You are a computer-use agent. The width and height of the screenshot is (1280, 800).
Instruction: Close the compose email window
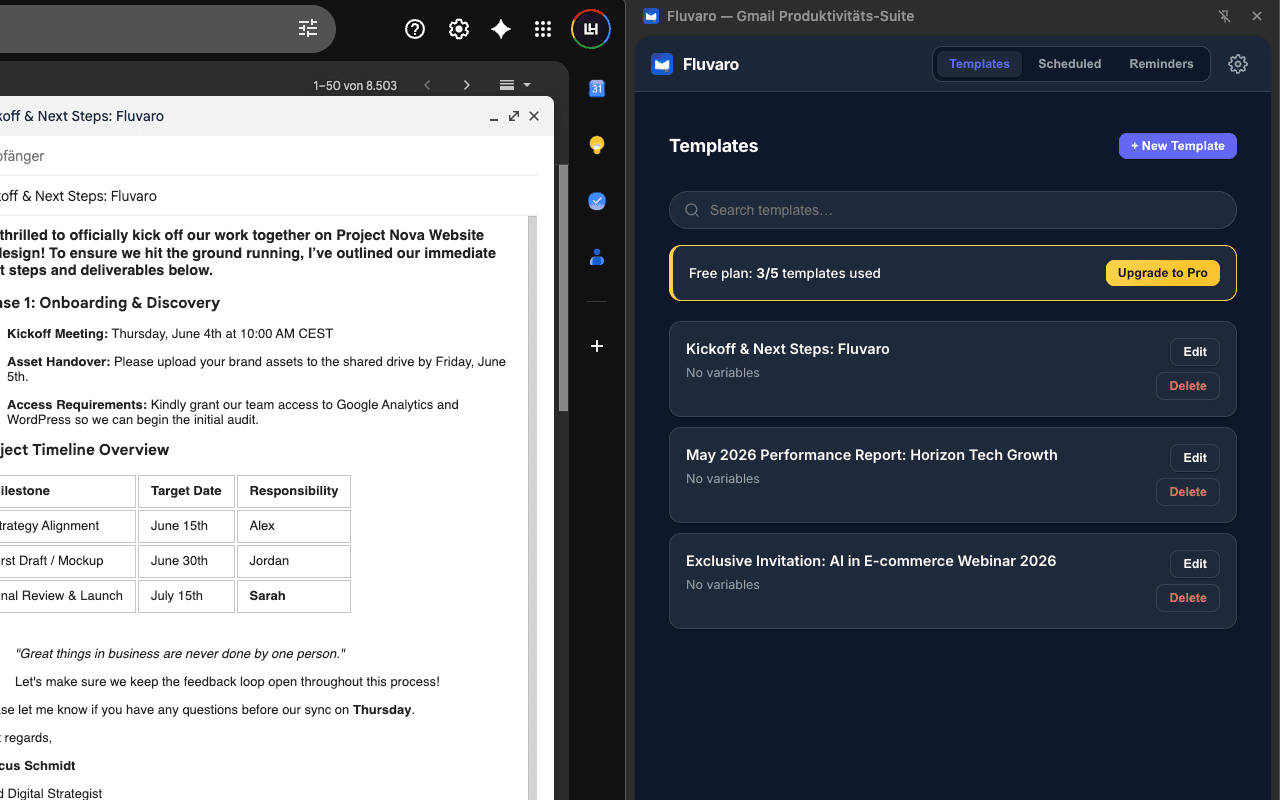[x=534, y=116]
